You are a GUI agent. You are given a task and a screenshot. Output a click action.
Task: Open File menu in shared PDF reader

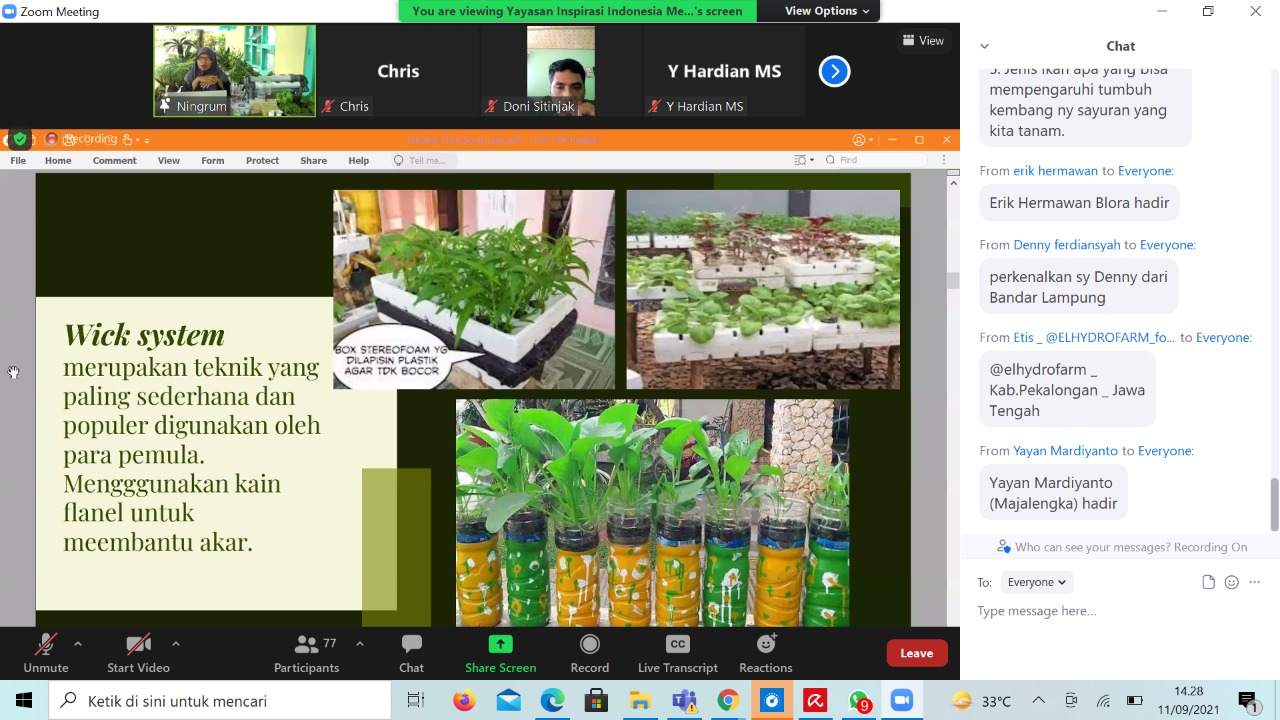tap(18, 160)
